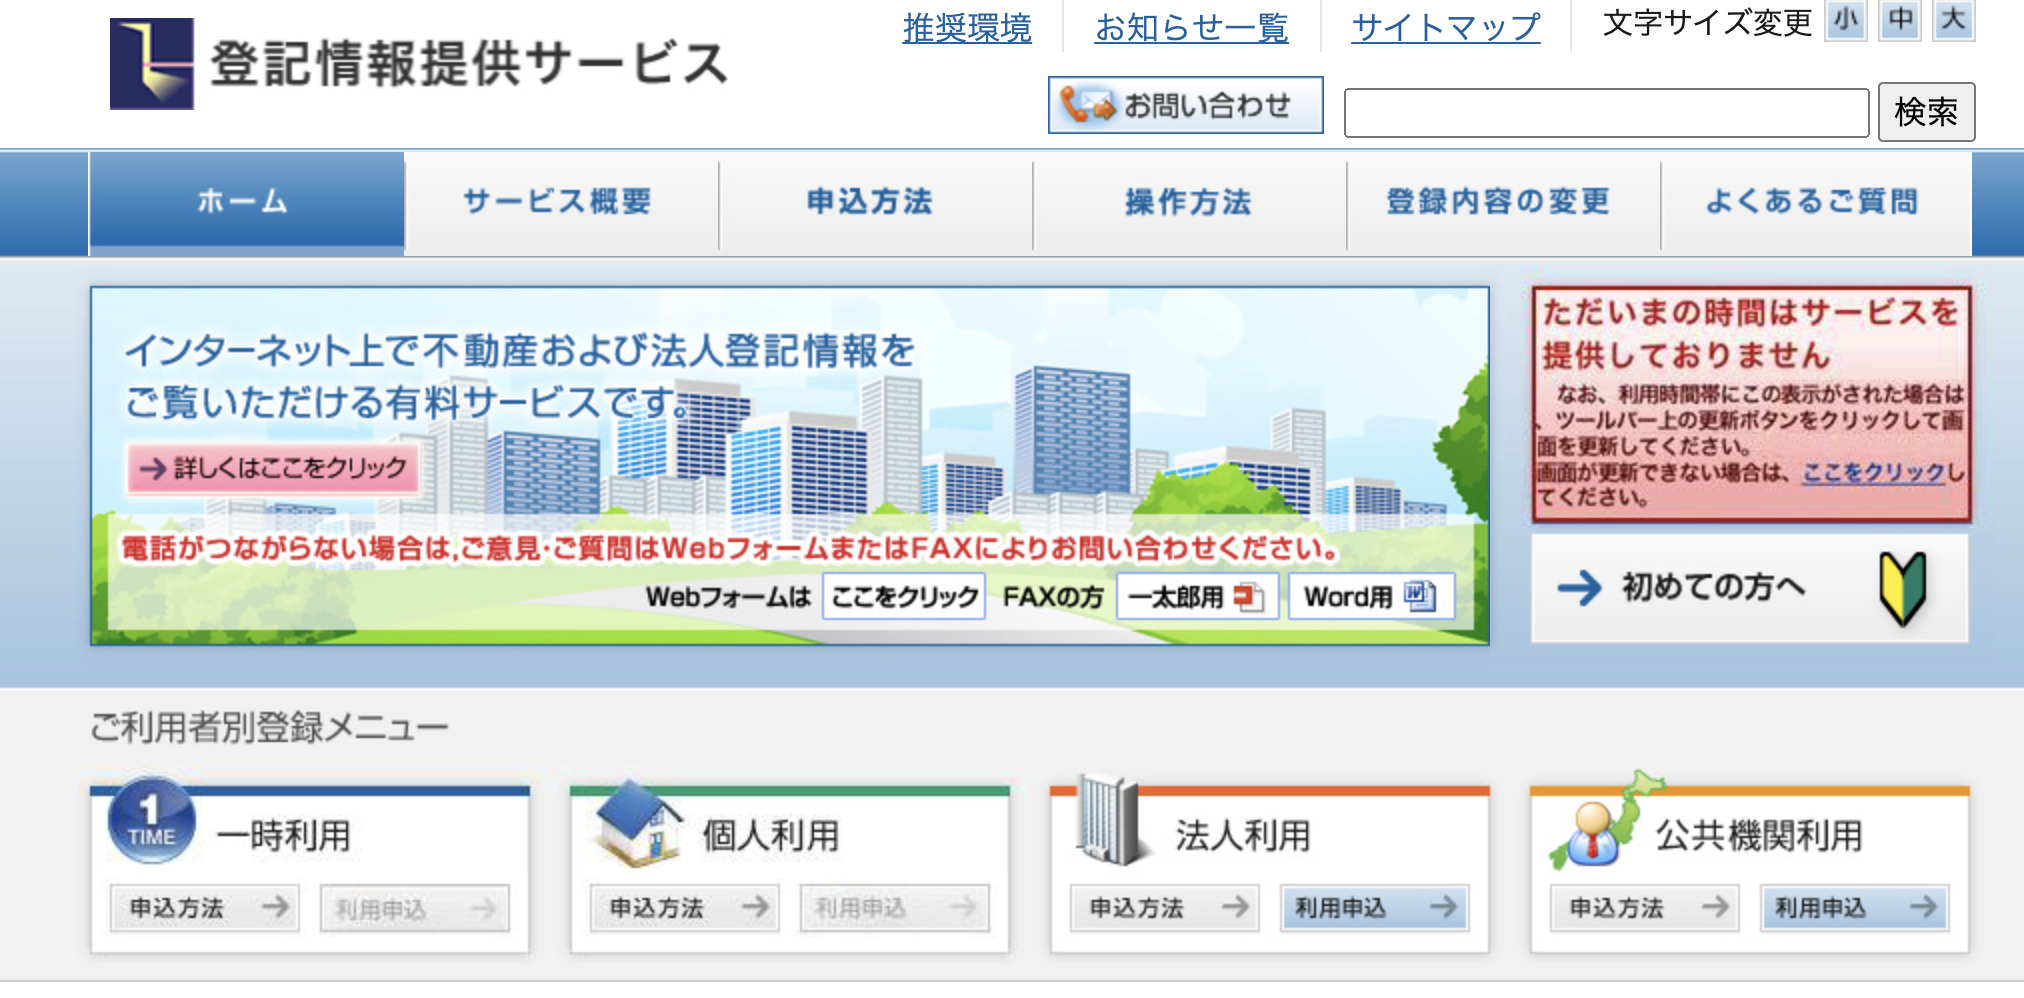This screenshot has height=998, width=2024.
Task: Open the Word用 FAX form document
Action: pos(1370,597)
